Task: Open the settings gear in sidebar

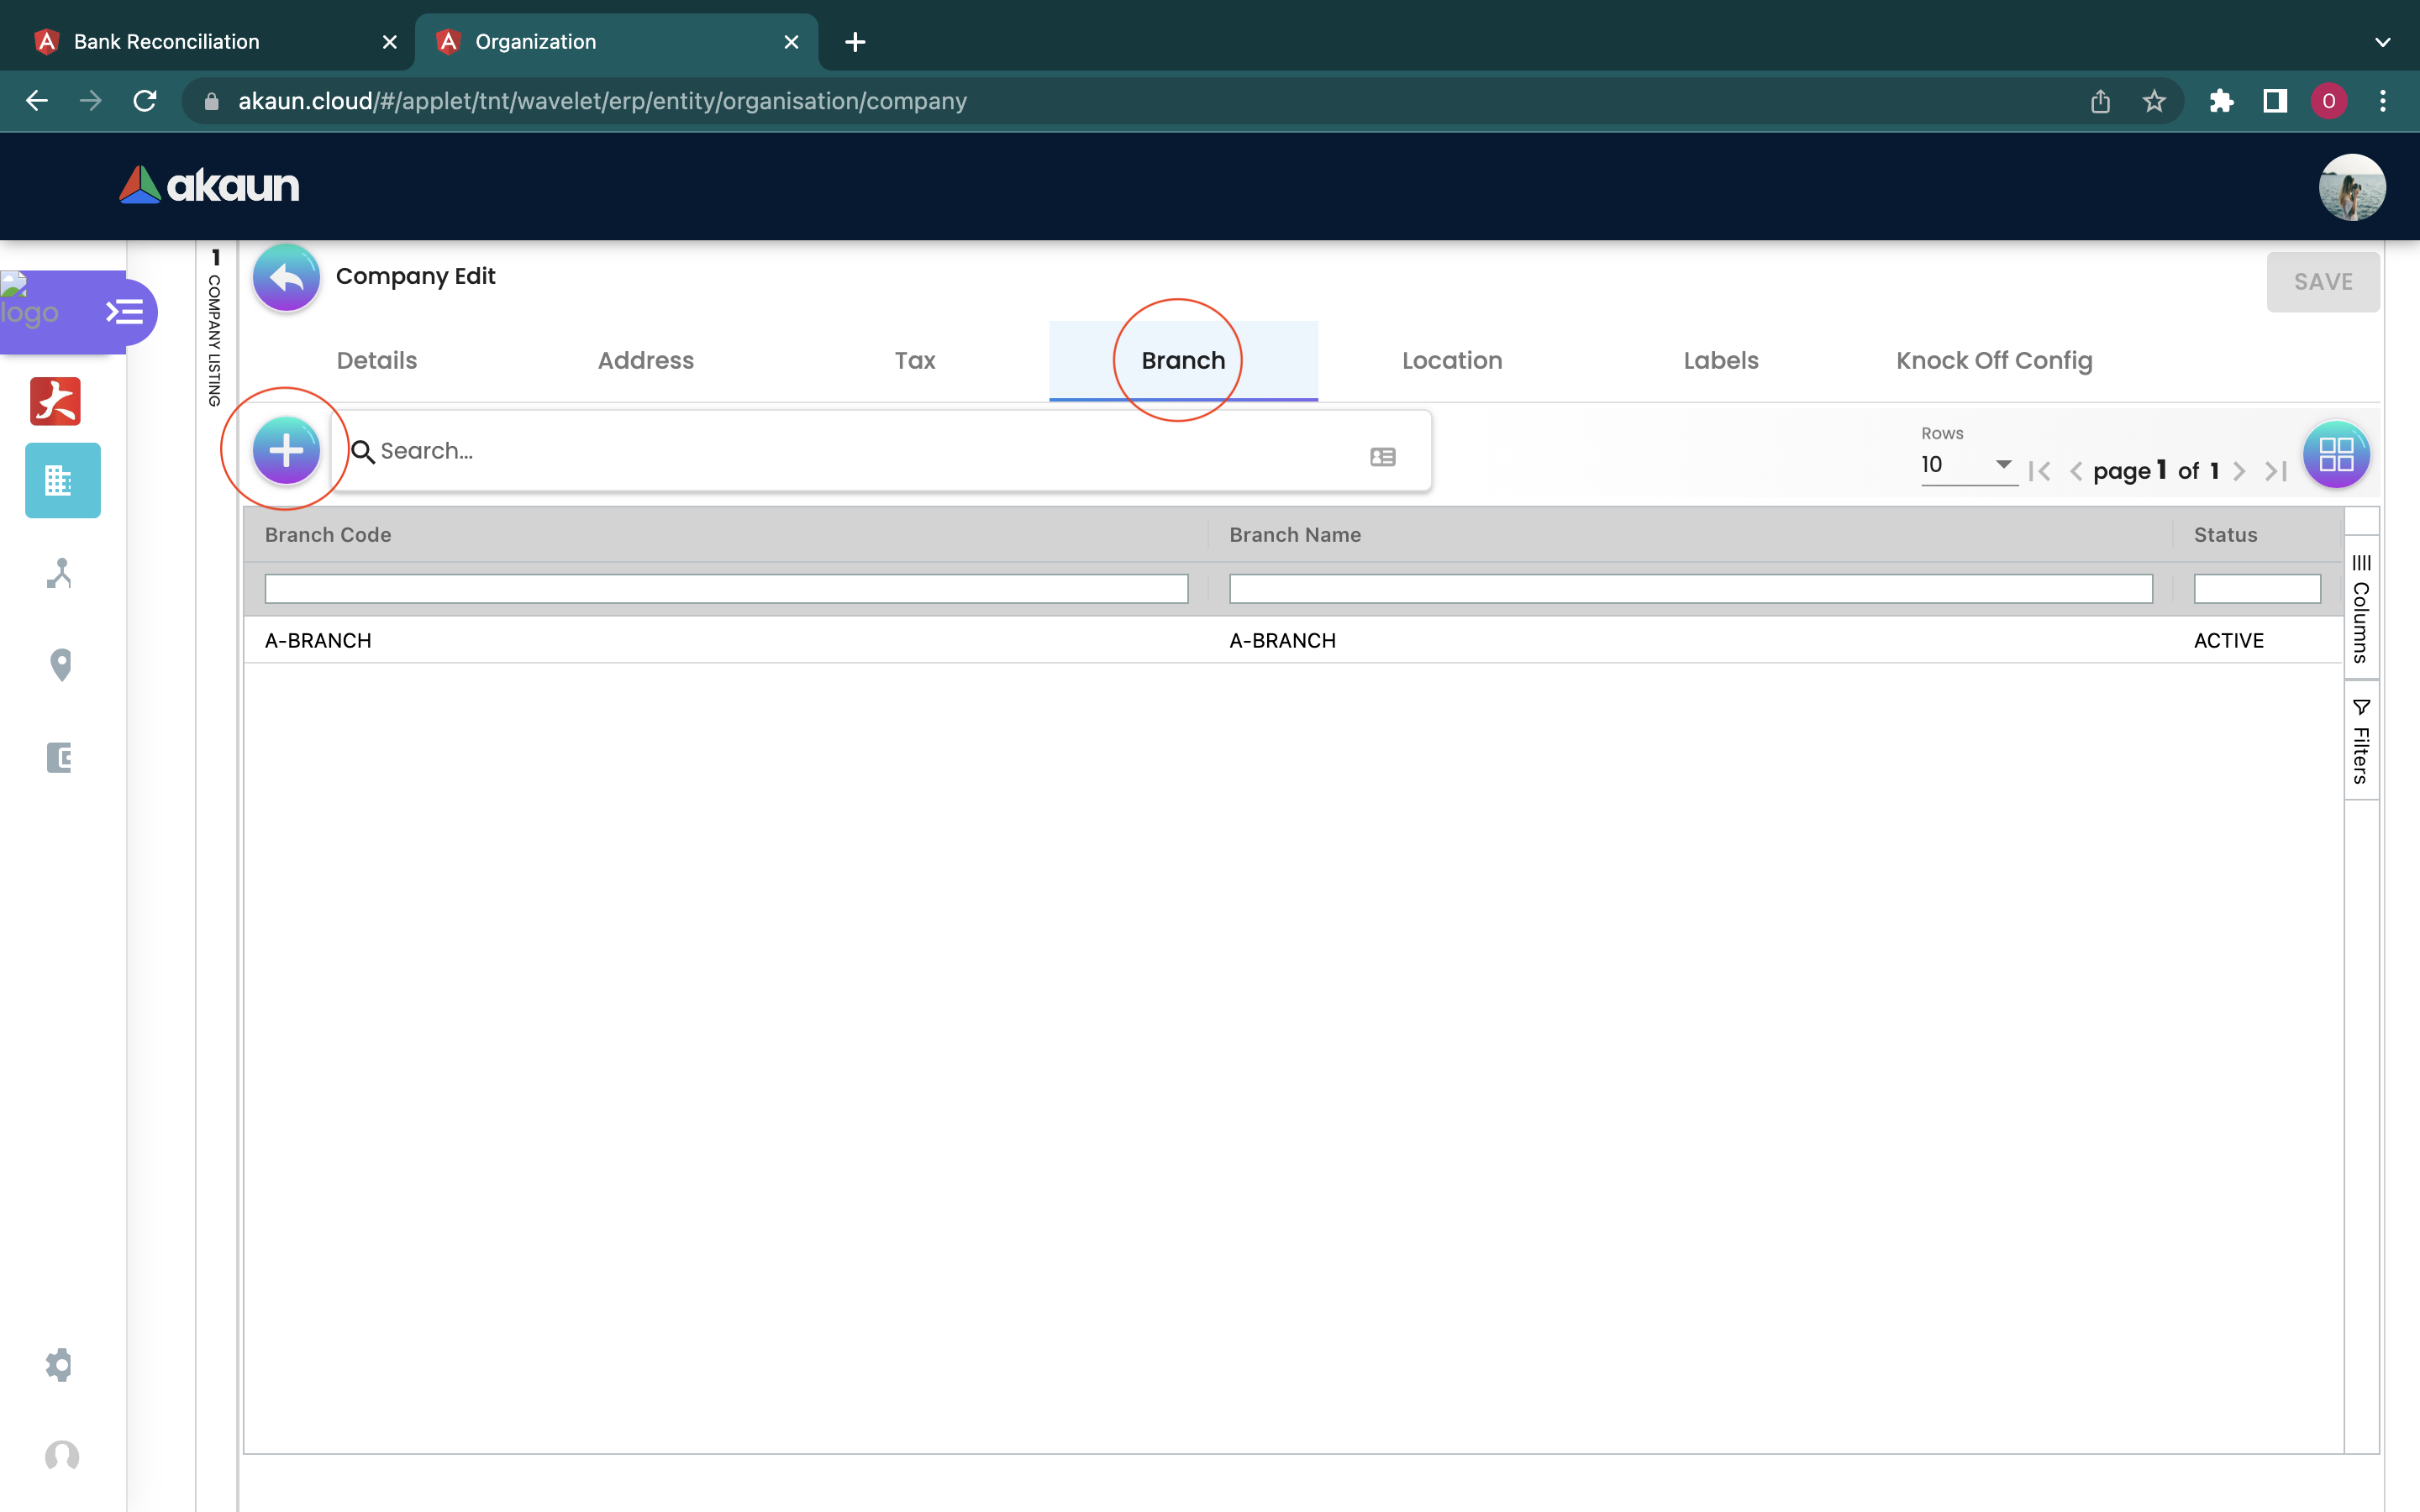Action: 60,1365
